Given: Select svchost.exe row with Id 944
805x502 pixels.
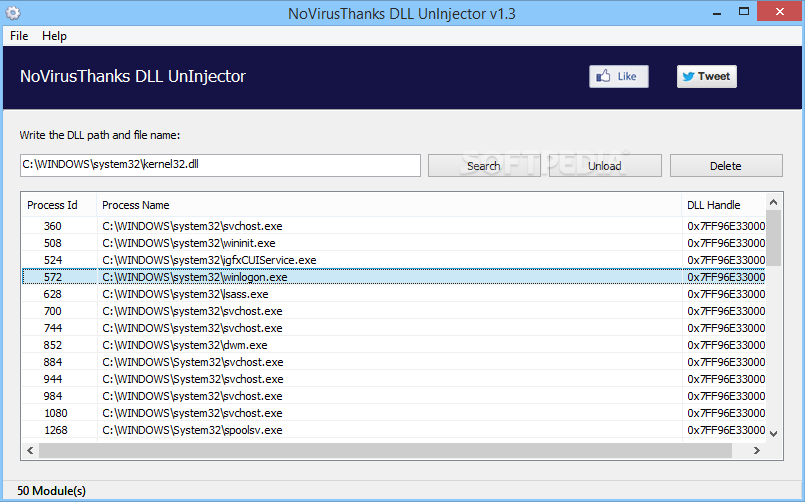Looking at the screenshot, I should point(393,379).
